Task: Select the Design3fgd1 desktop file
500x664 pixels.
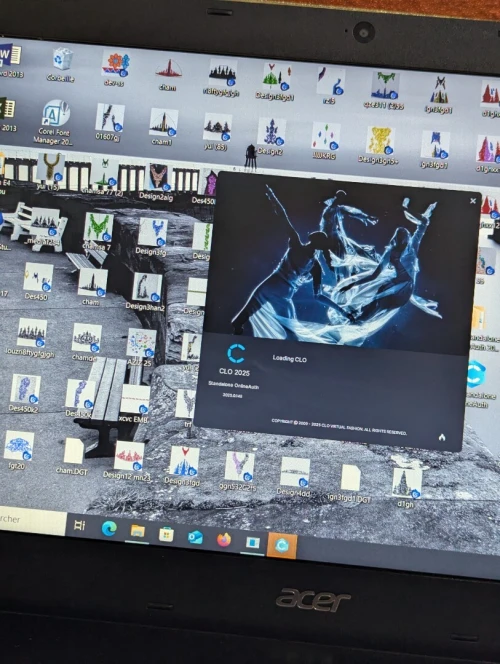Action: (x=275, y=82)
